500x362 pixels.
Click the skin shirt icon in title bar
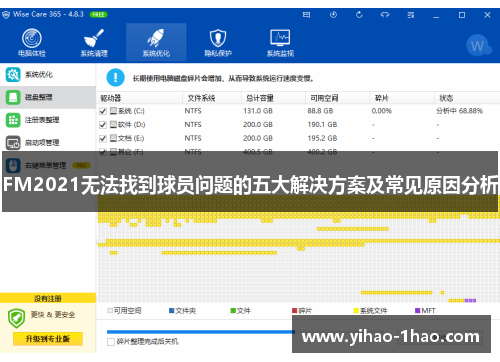coord(385,15)
